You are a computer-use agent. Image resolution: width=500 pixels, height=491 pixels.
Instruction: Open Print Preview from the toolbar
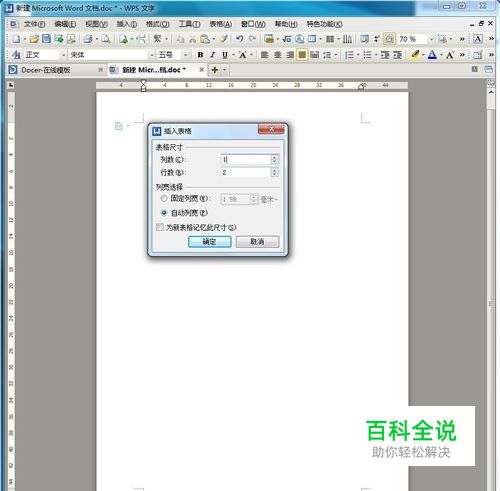click(x=106, y=39)
